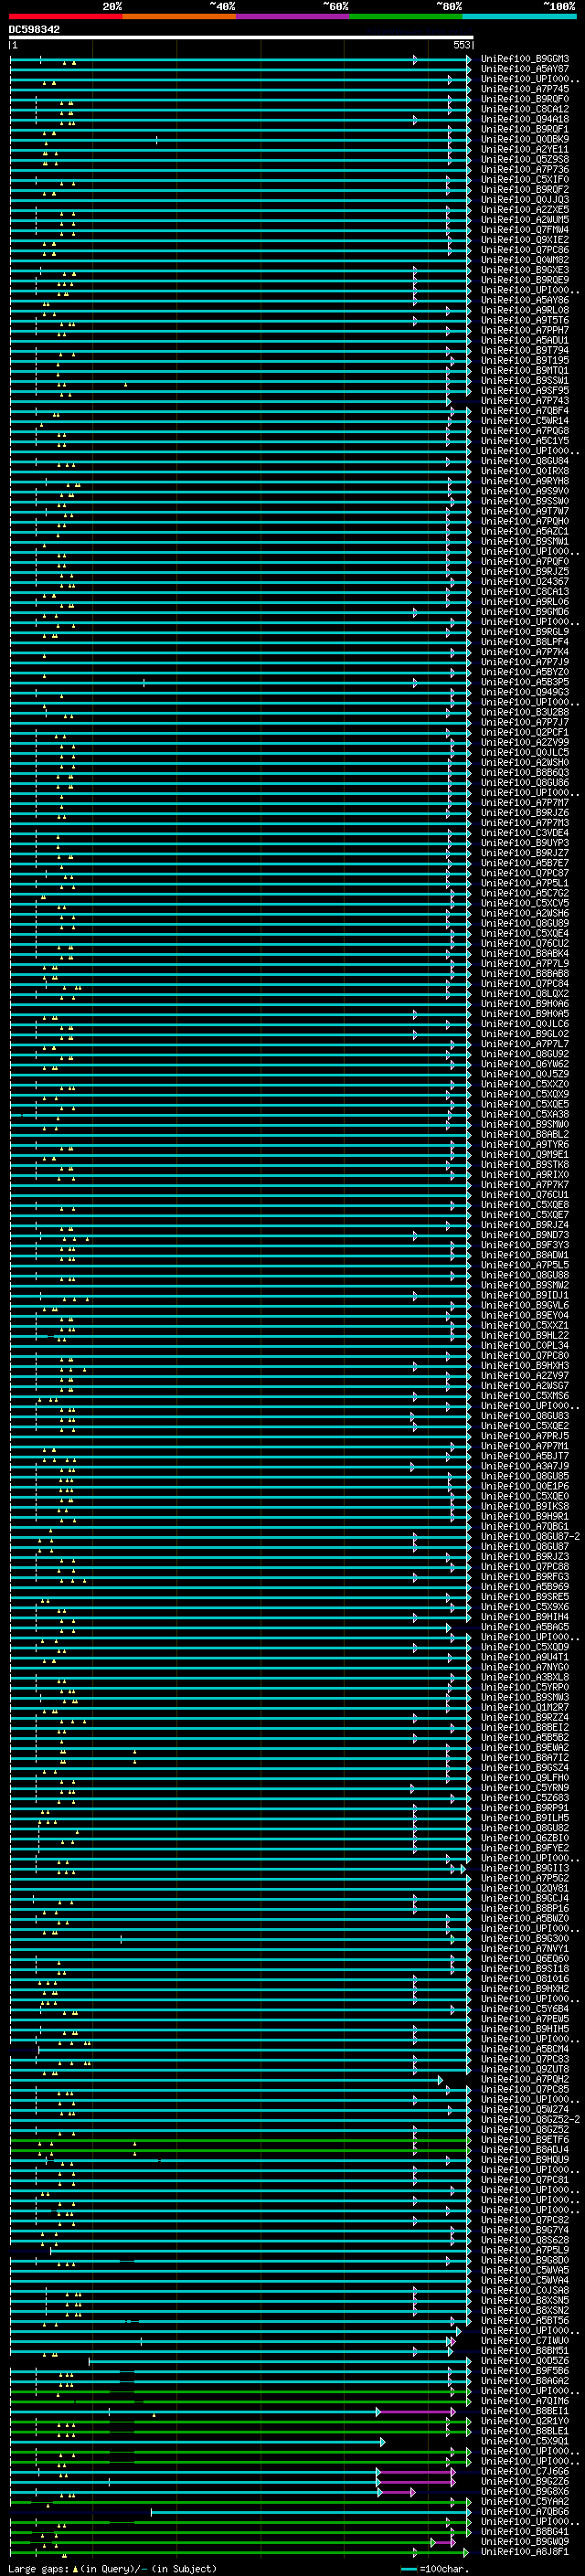Open hit UniRef100_B9GGM3
Viewport: 585px width, 2576px height.
coord(524,59)
